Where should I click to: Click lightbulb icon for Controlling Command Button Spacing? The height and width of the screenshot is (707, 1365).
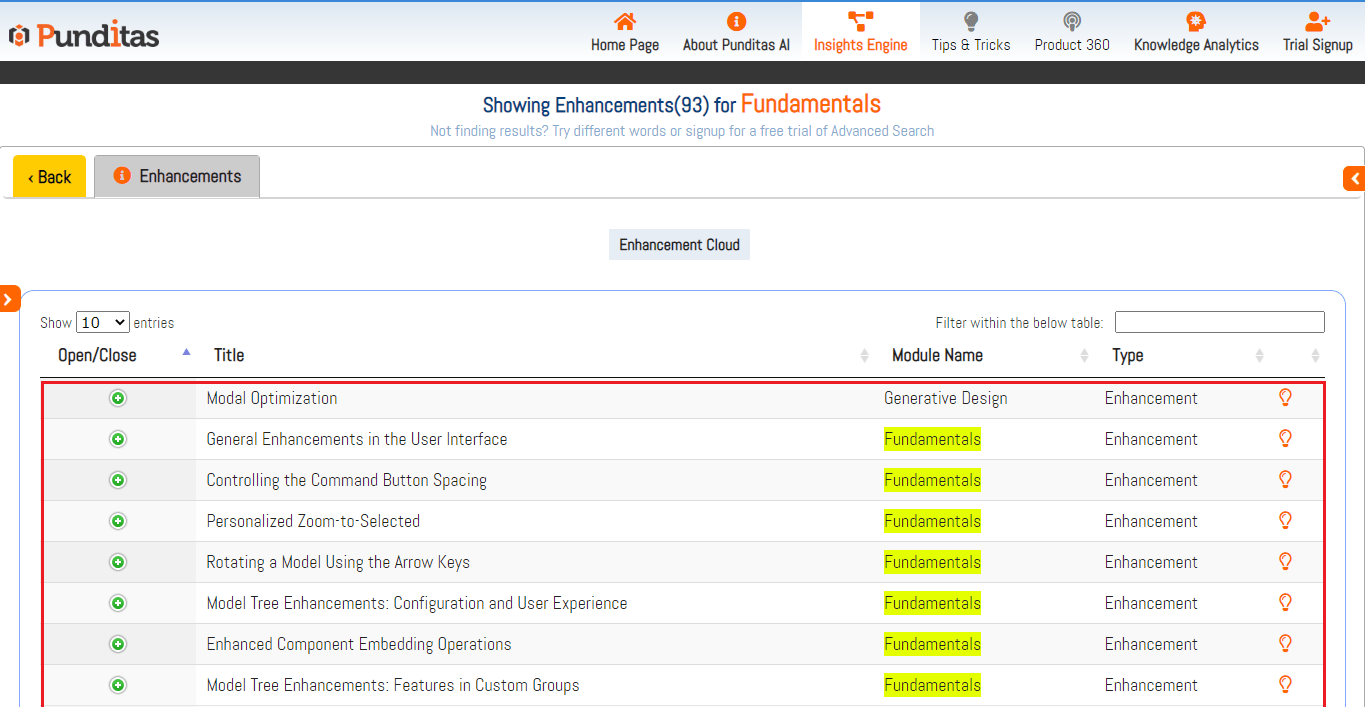click(x=1286, y=480)
